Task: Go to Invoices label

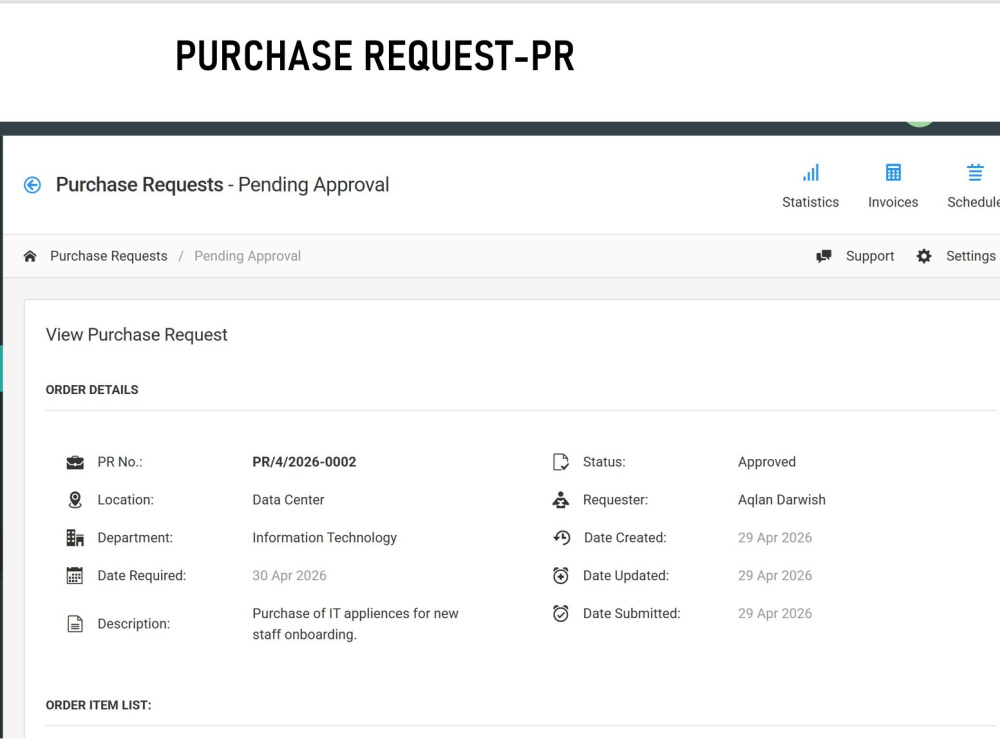Action: [x=893, y=202]
